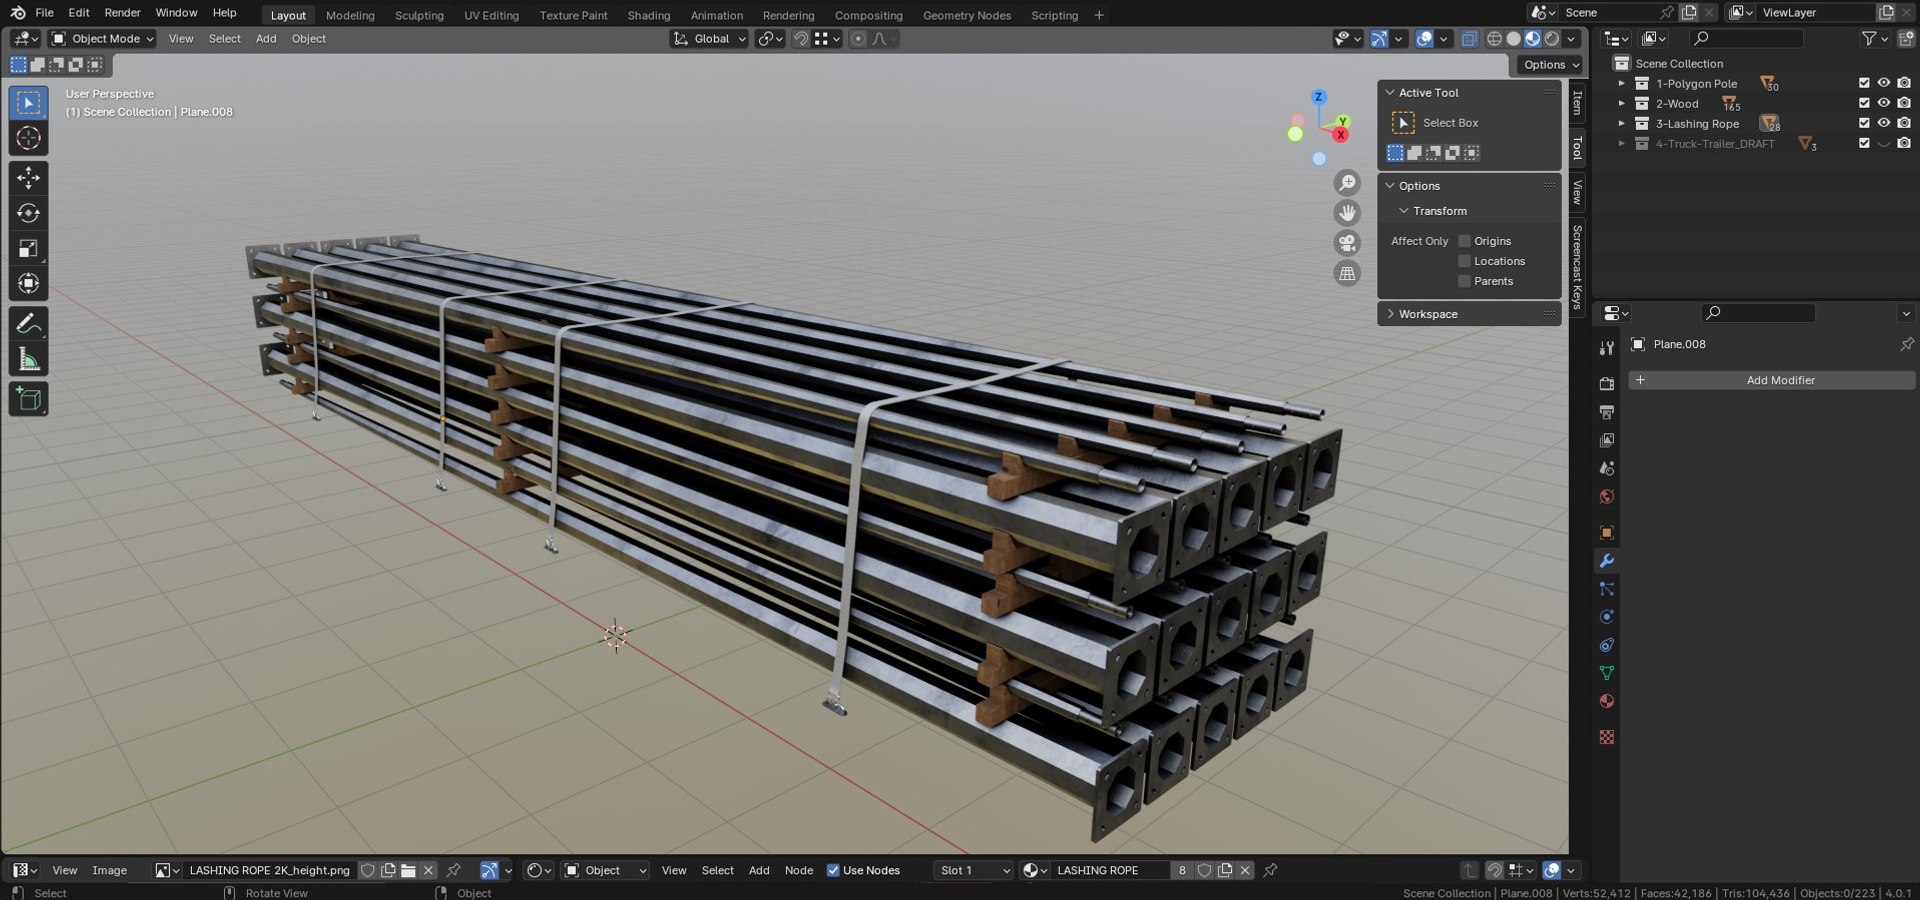
Task: Toggle Use Nodes checkbox
Action: [x=833, y=870]
